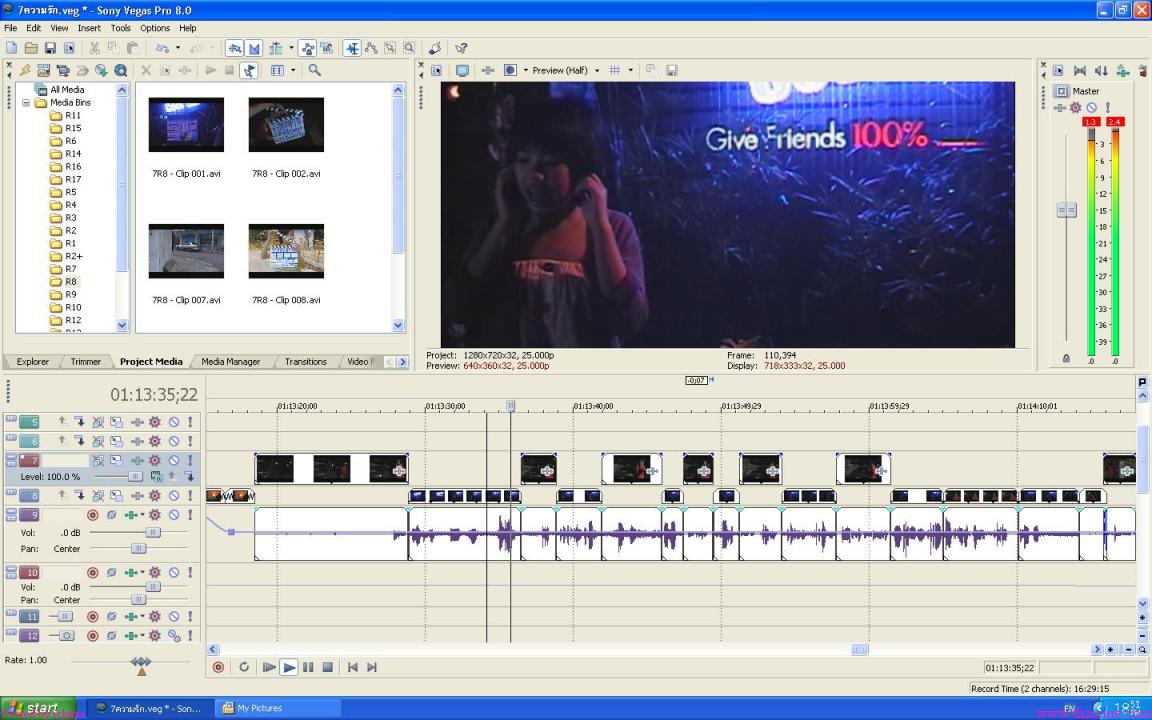The image size is (1152, 720).
Task: Solo video track 6
Action: (190, 442)
